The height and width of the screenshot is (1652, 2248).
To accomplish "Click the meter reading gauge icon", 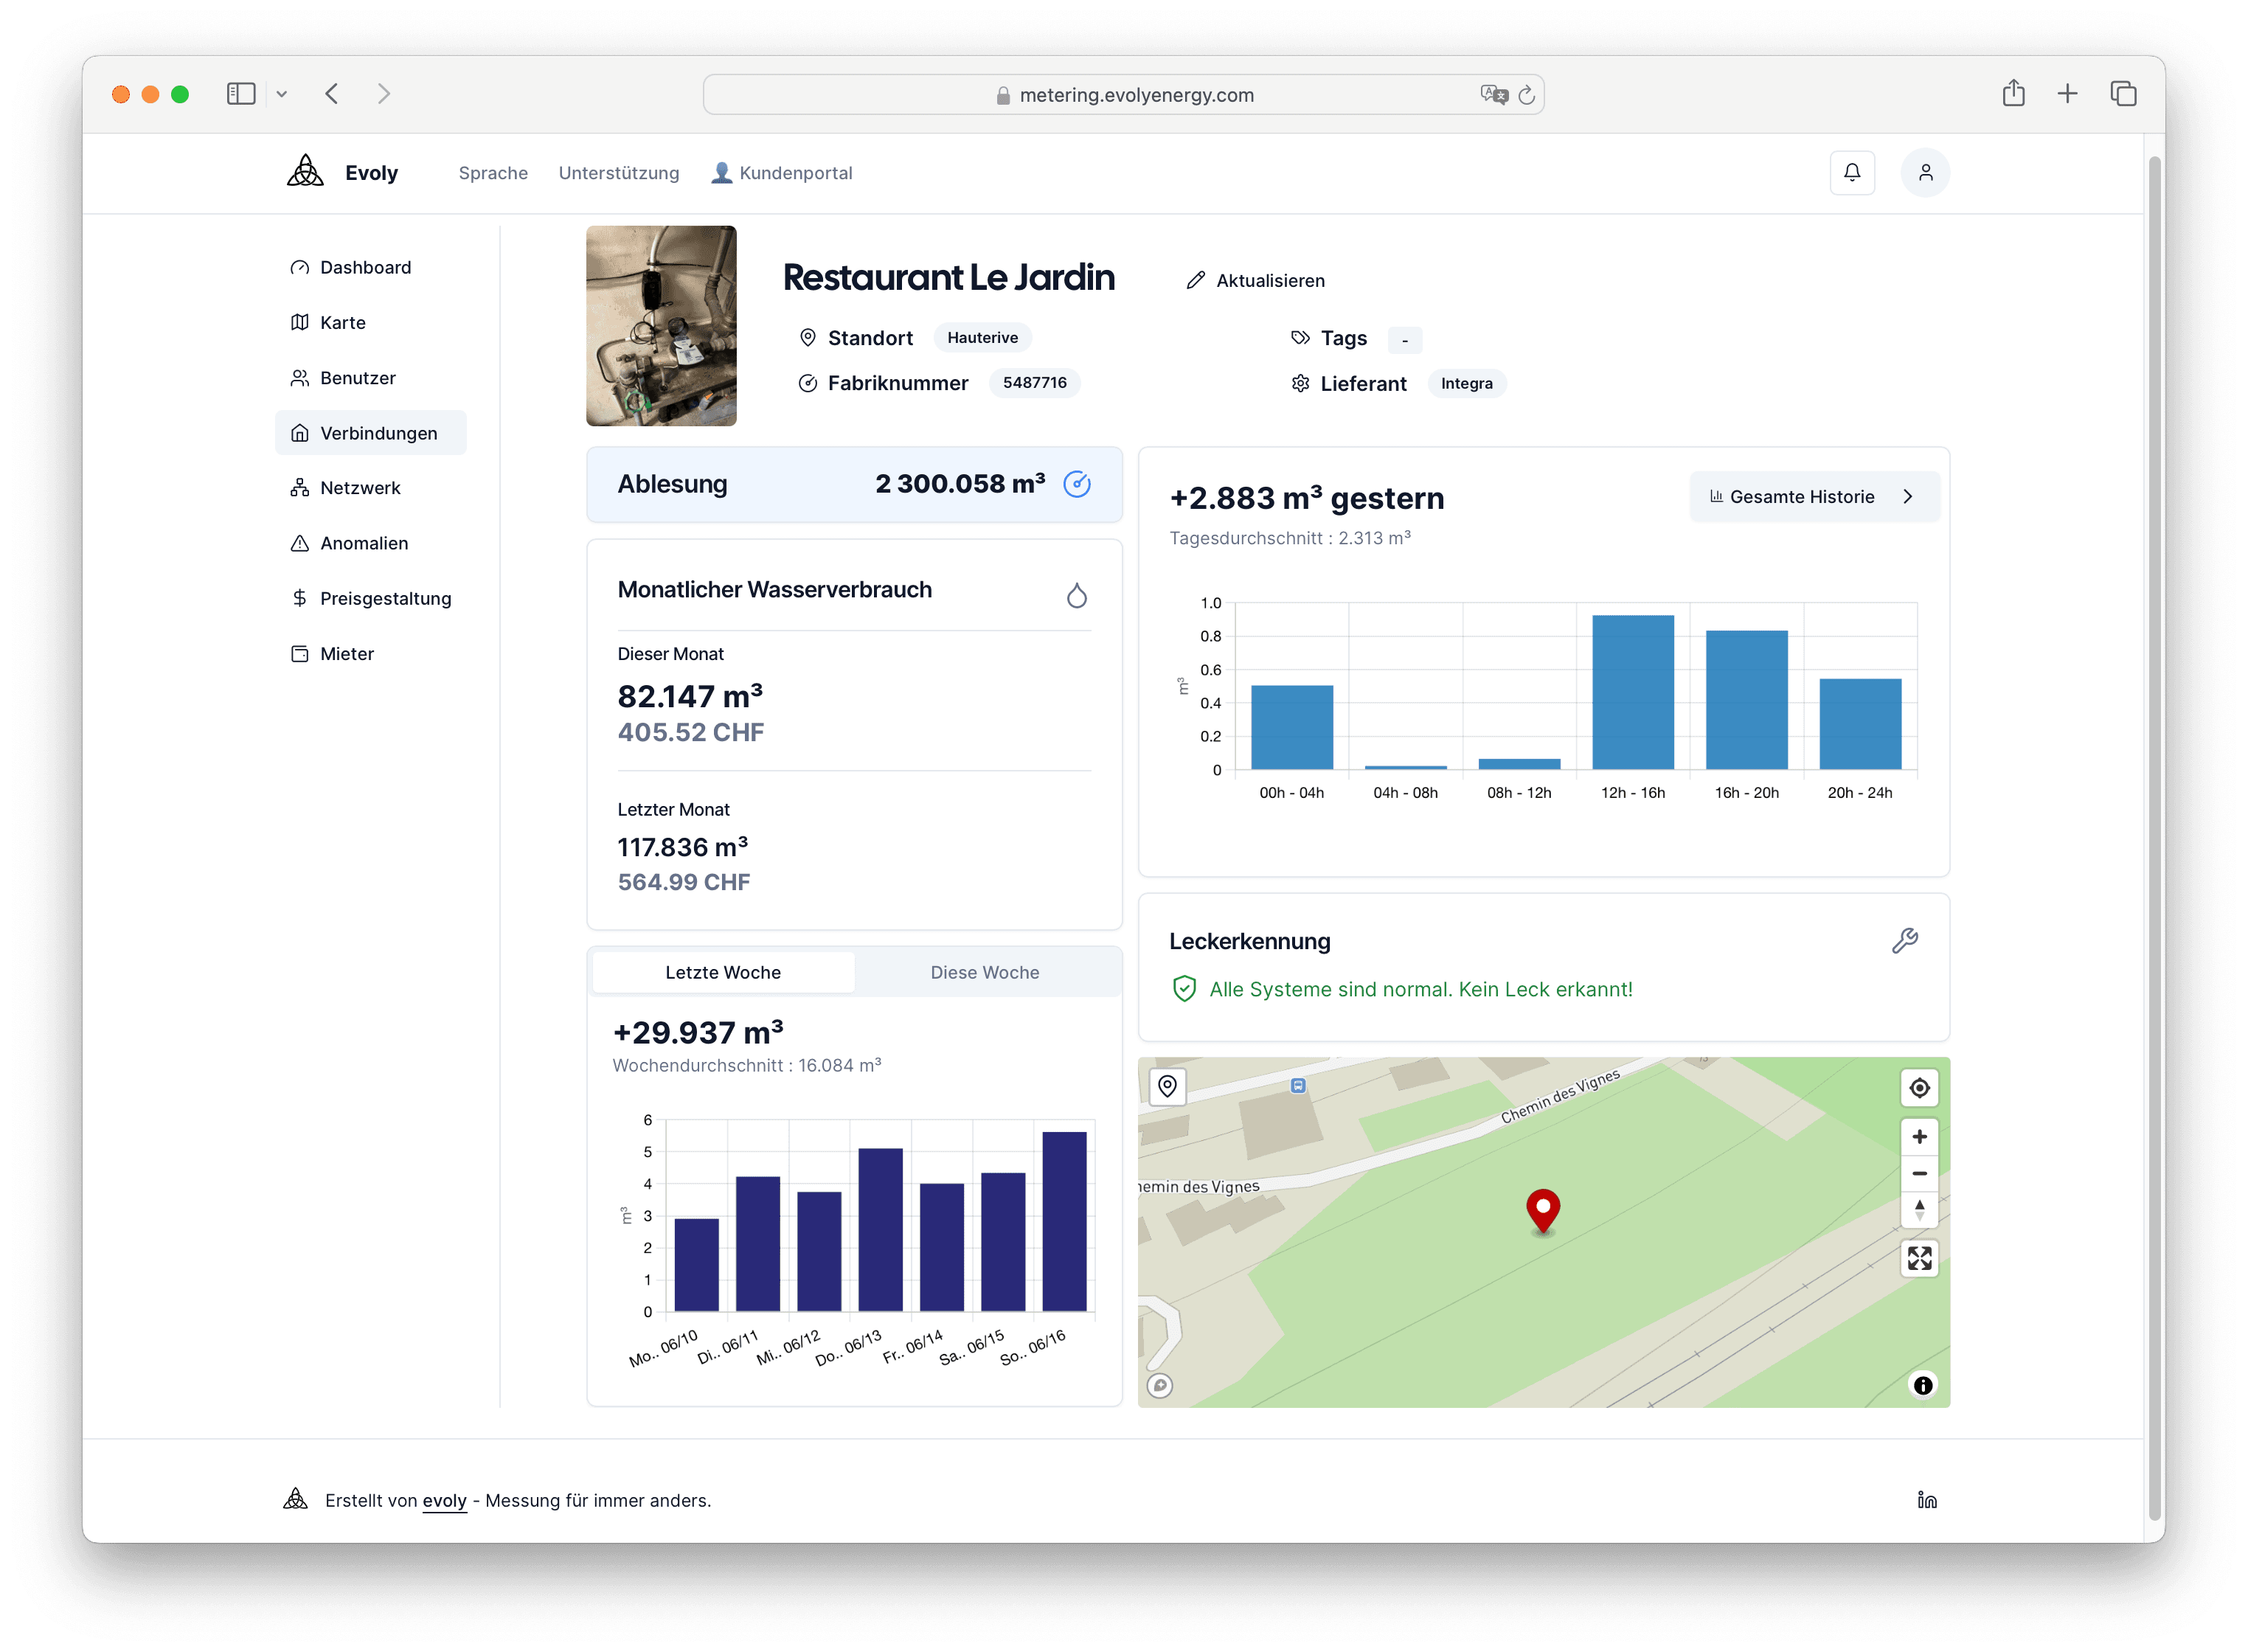I will 1076,484.
